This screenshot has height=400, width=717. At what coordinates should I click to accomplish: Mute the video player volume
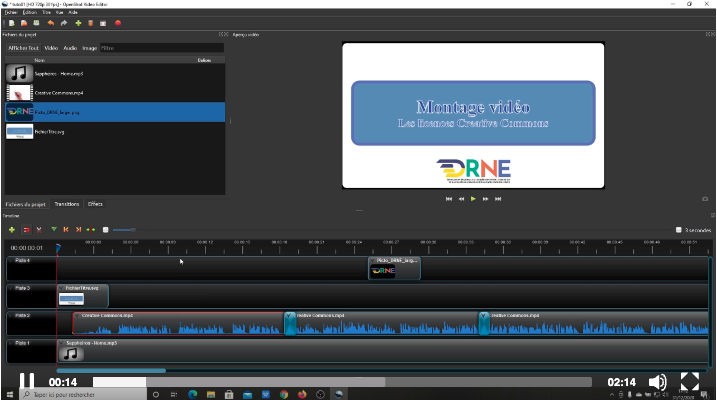658,382
